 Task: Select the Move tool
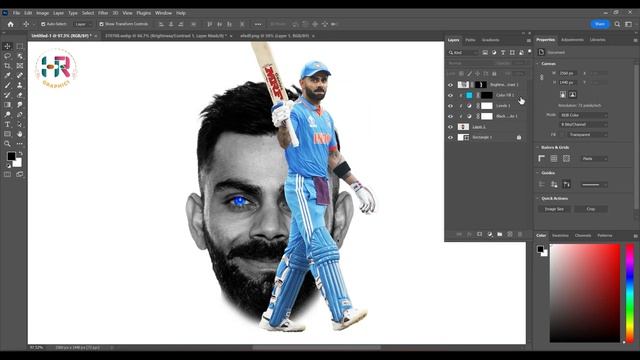coord(7,46)
